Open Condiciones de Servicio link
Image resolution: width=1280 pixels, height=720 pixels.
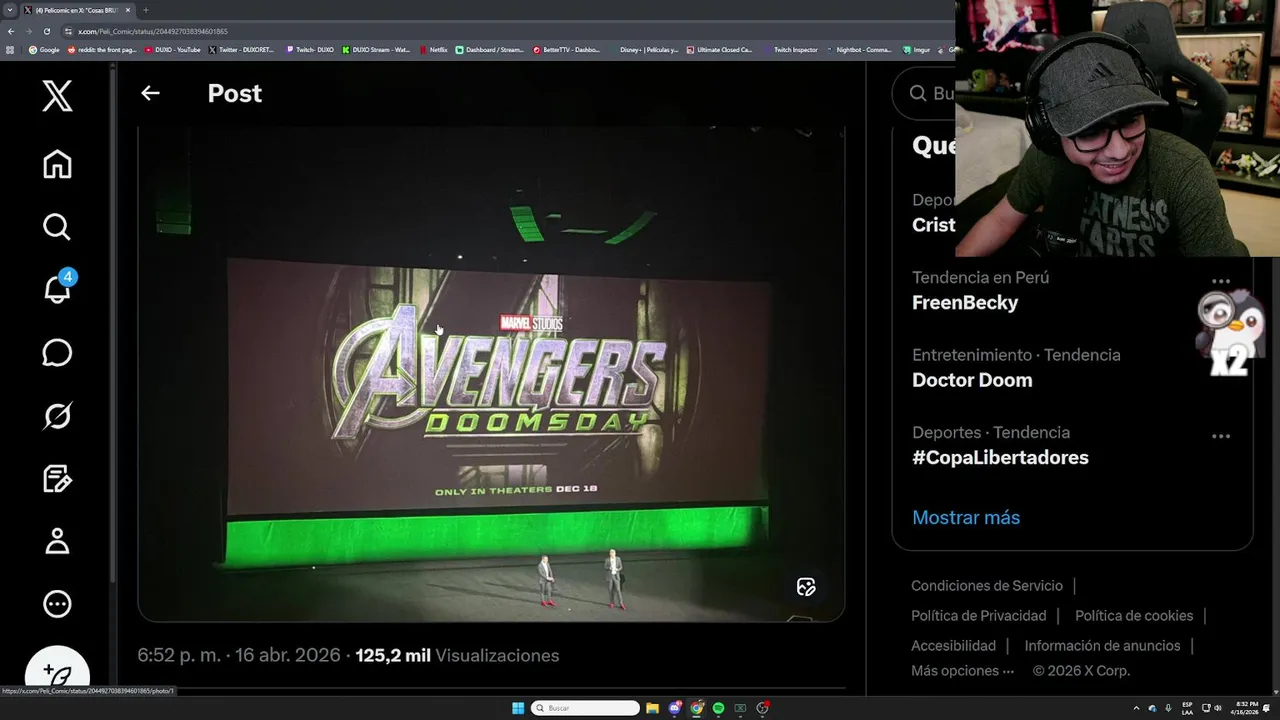pyautogui.click(x=987, y=586)
